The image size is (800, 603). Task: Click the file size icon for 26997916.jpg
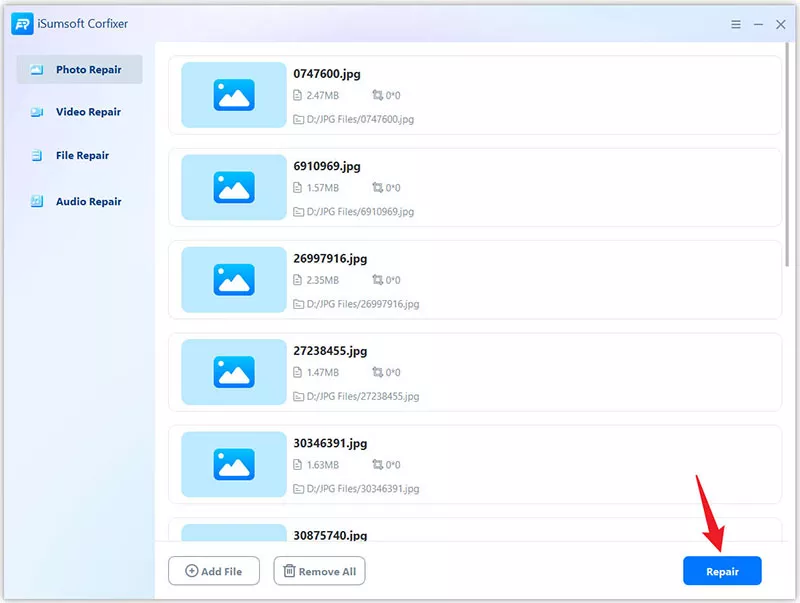point(298,280)
